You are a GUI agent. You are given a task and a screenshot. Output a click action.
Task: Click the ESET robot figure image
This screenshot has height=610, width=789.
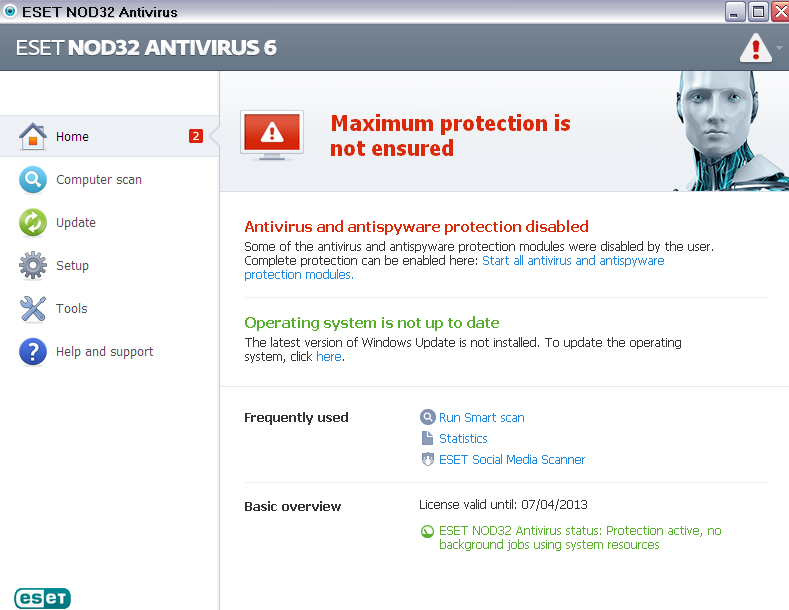(x=730, y=131)
